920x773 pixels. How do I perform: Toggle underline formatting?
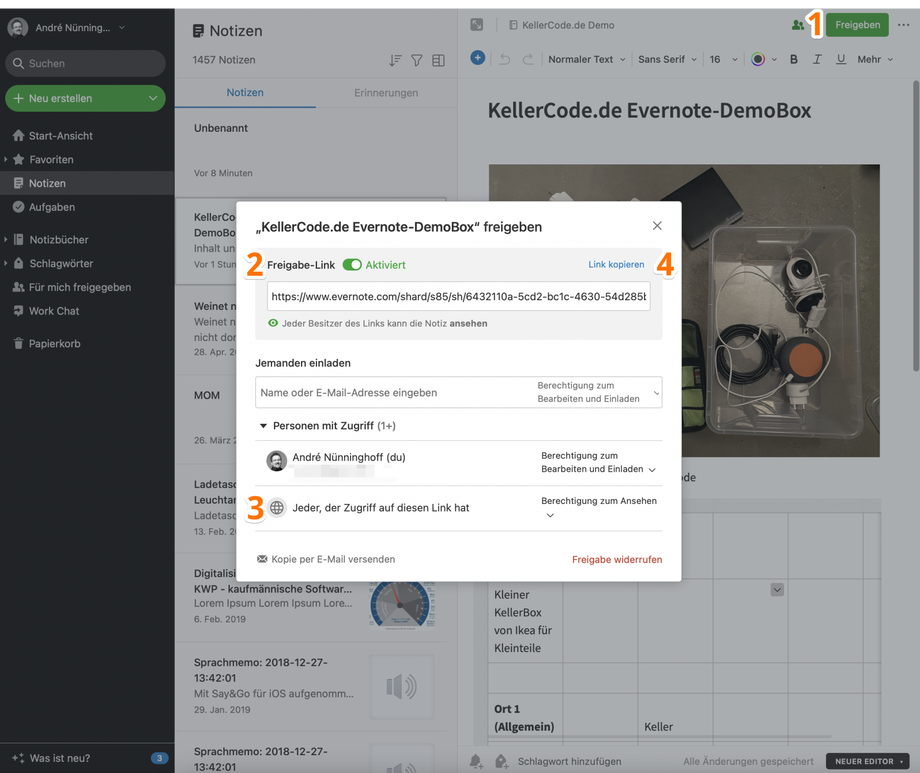click(841, 59)
